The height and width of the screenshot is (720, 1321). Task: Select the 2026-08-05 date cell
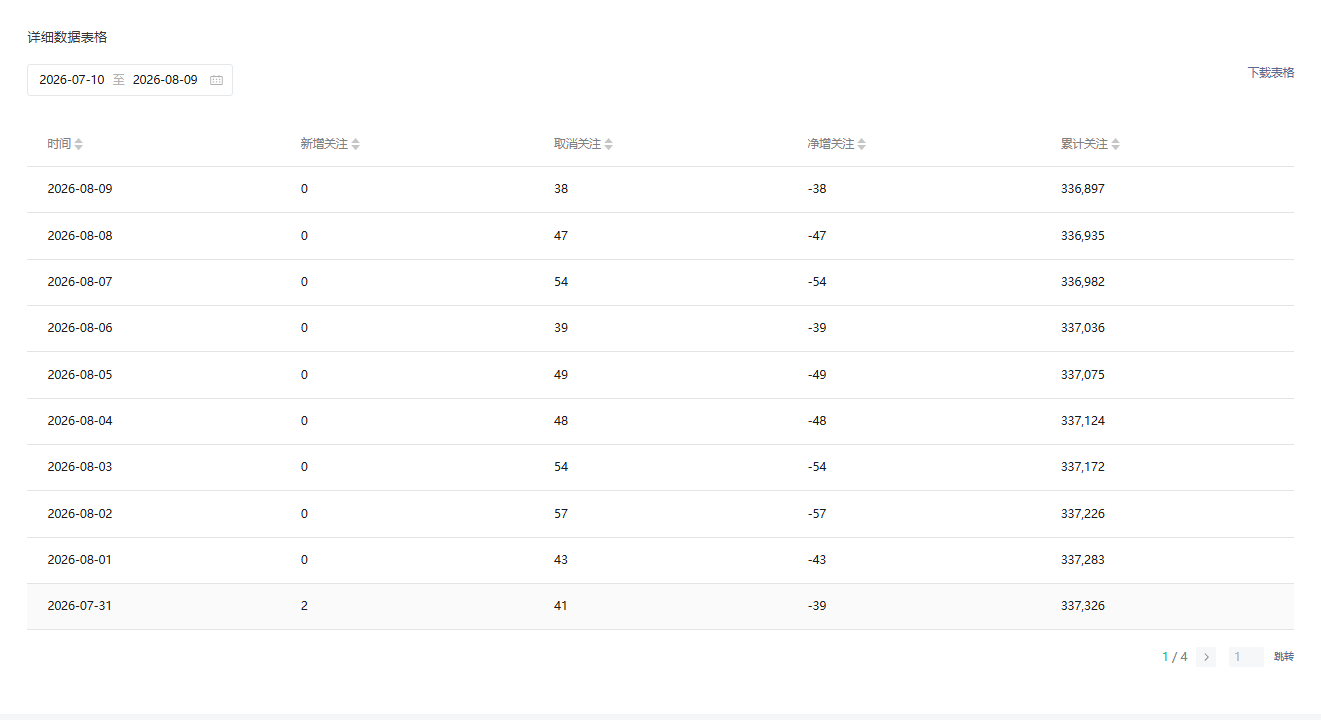[x=80, y=375]
